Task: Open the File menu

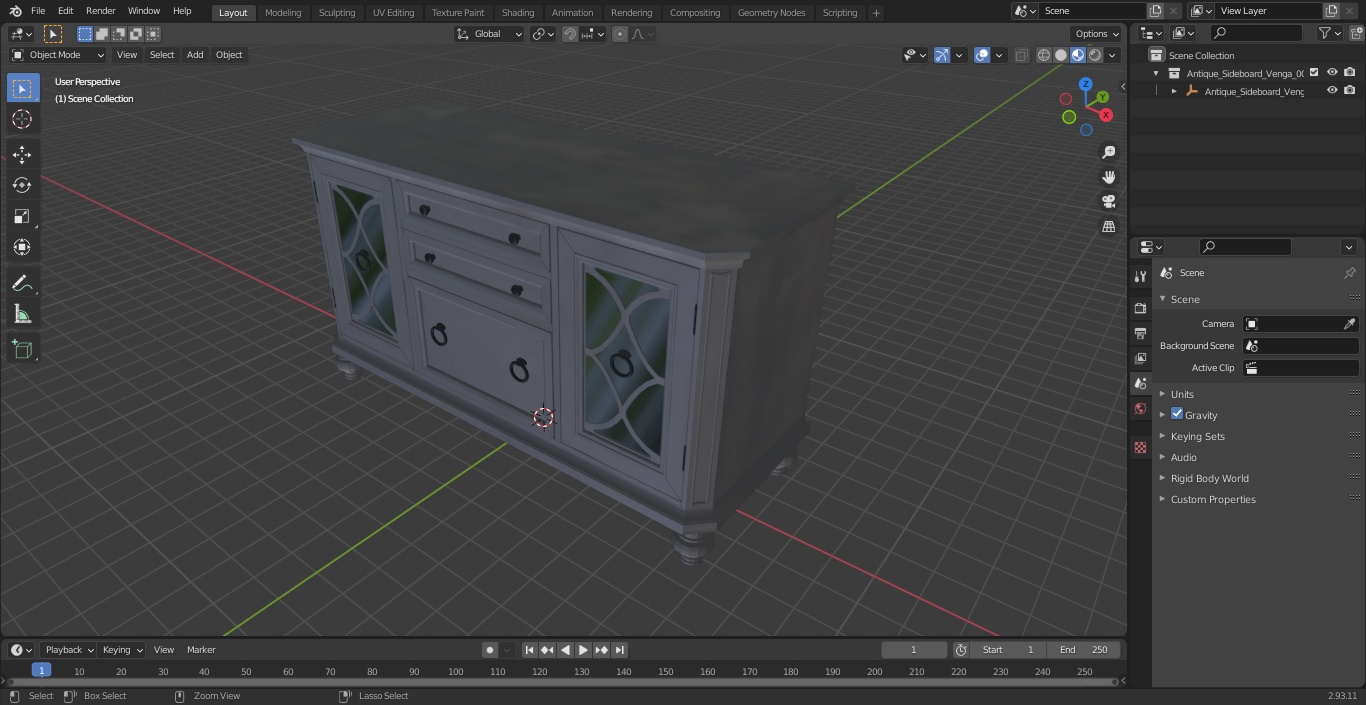Action: [x=38, y=11]
